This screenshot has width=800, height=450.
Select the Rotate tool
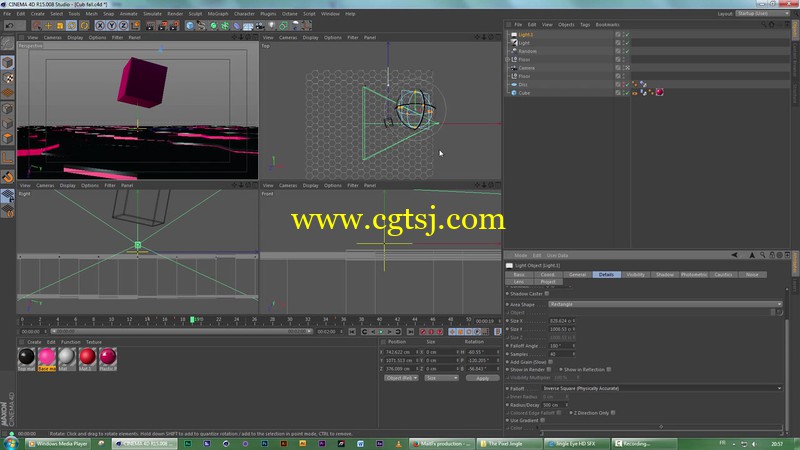point(72,25)
